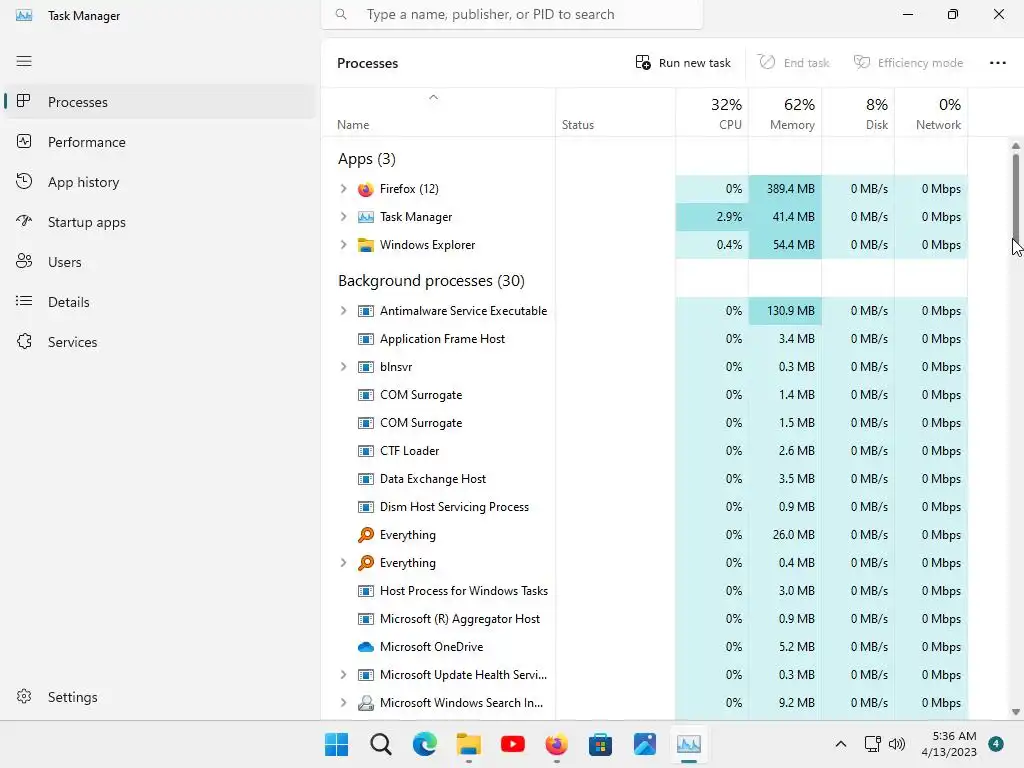Open the App history page
Screen dimensions: 1024x768
click(x=159, y=182)
